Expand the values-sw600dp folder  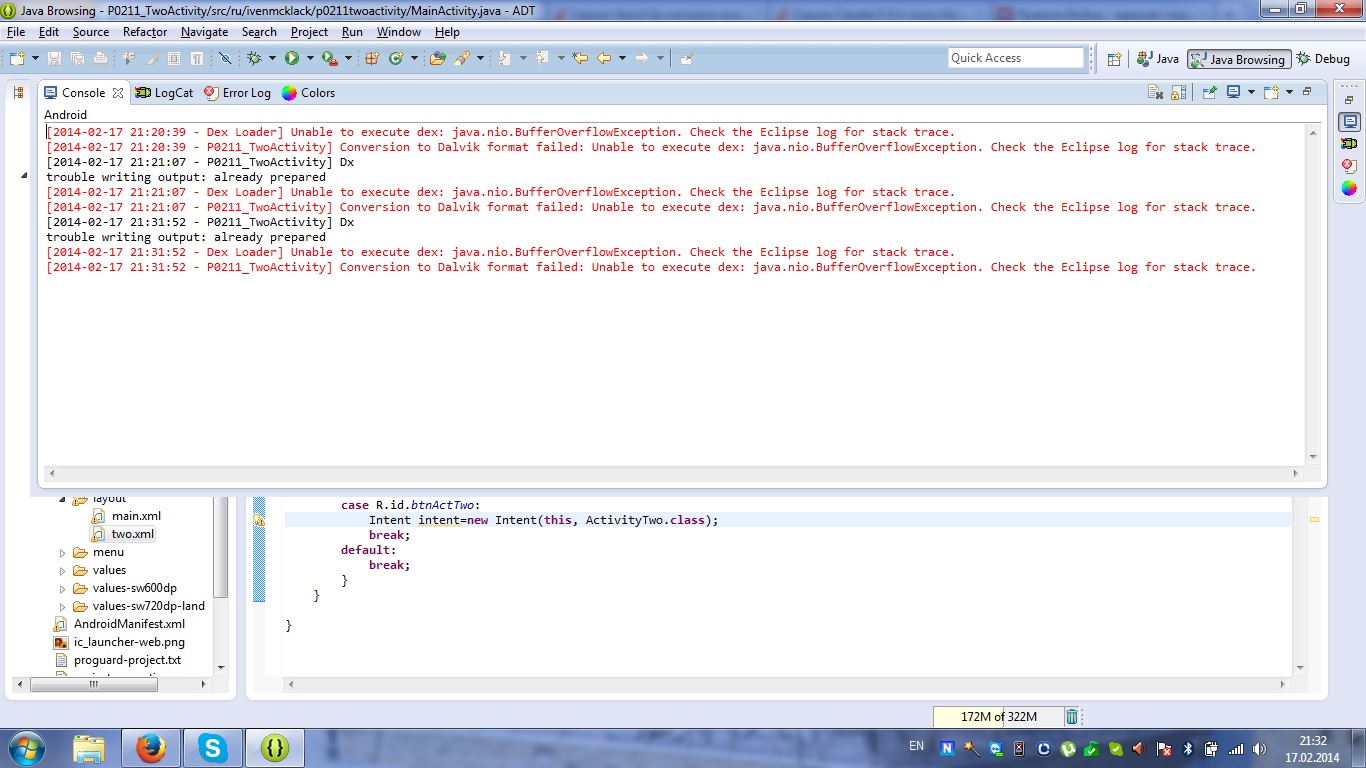point(62,588)
